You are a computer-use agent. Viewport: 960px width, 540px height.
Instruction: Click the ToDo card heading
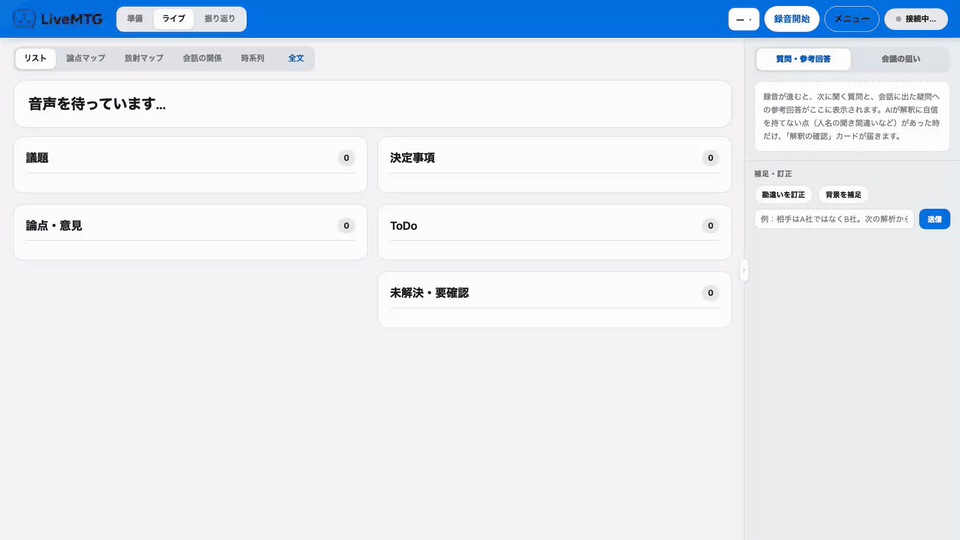tap(403, 226)
